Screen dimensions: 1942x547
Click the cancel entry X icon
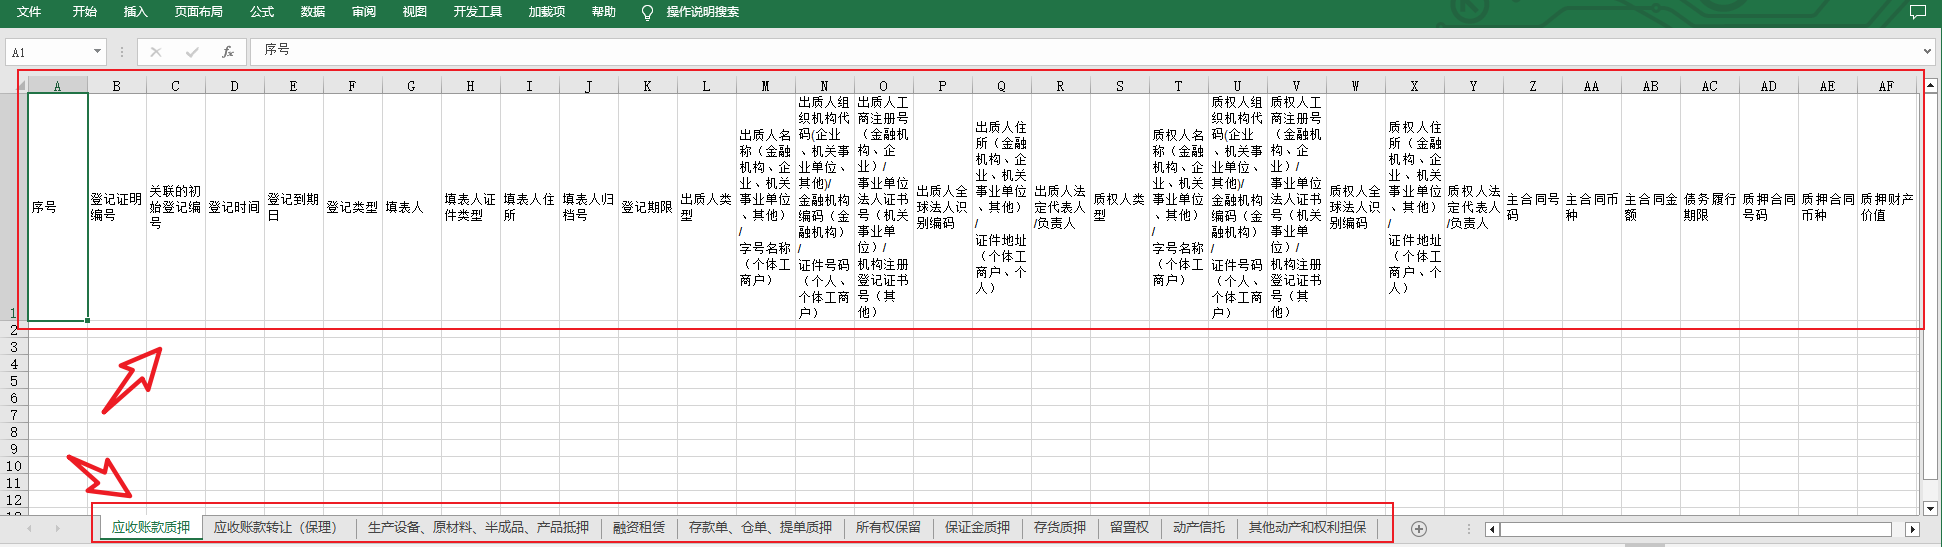point(156,52)
